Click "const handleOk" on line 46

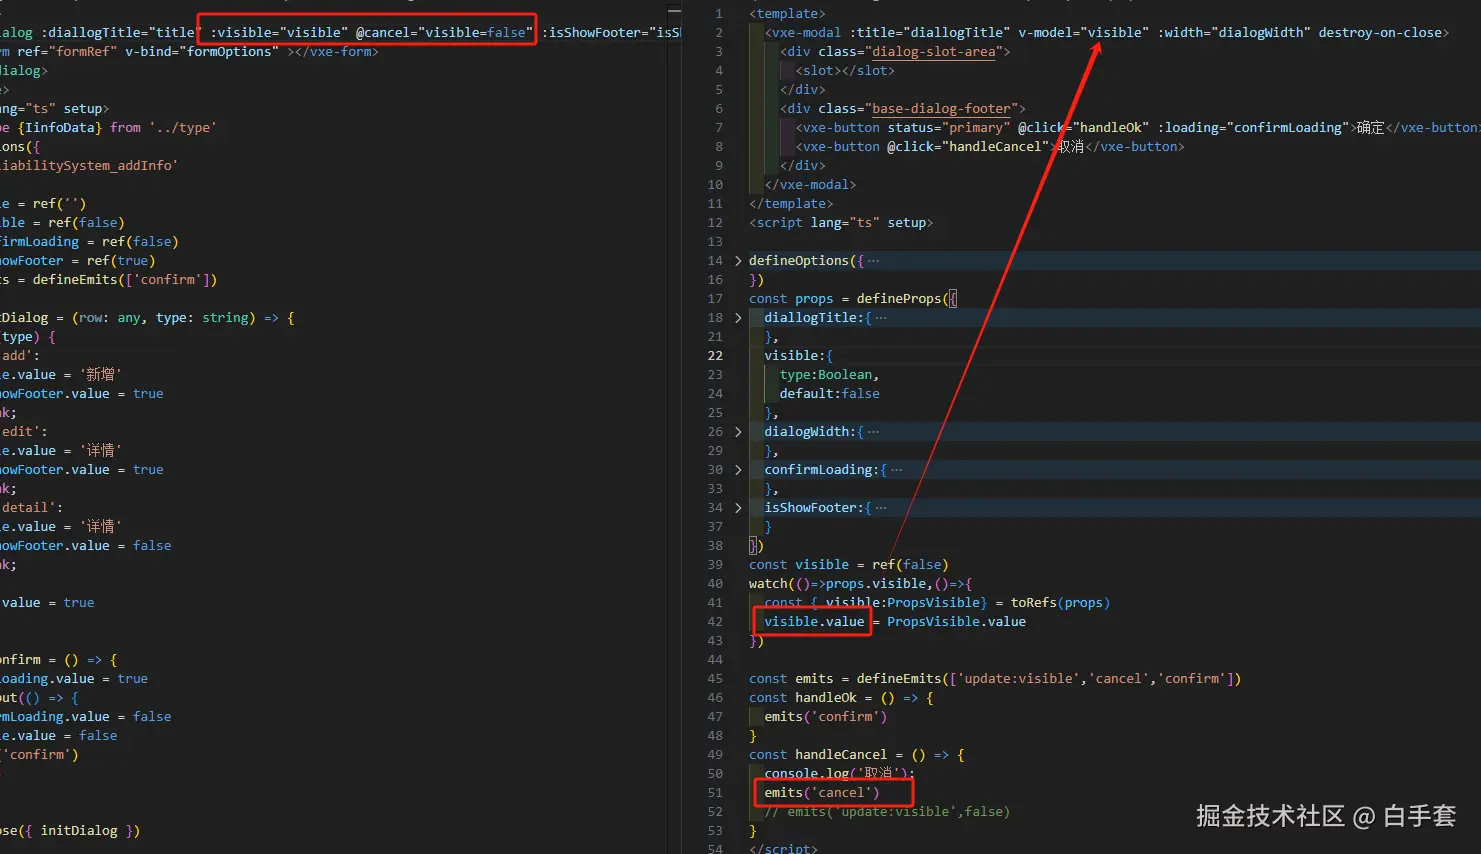click(x=803, y=698)
